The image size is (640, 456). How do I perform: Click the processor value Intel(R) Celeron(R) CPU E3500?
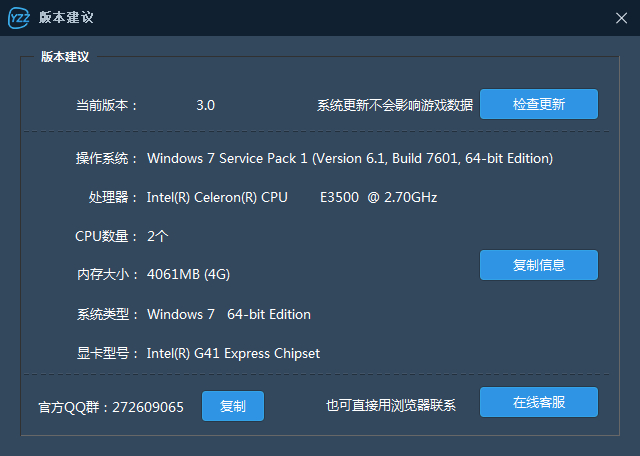point(292,198)
